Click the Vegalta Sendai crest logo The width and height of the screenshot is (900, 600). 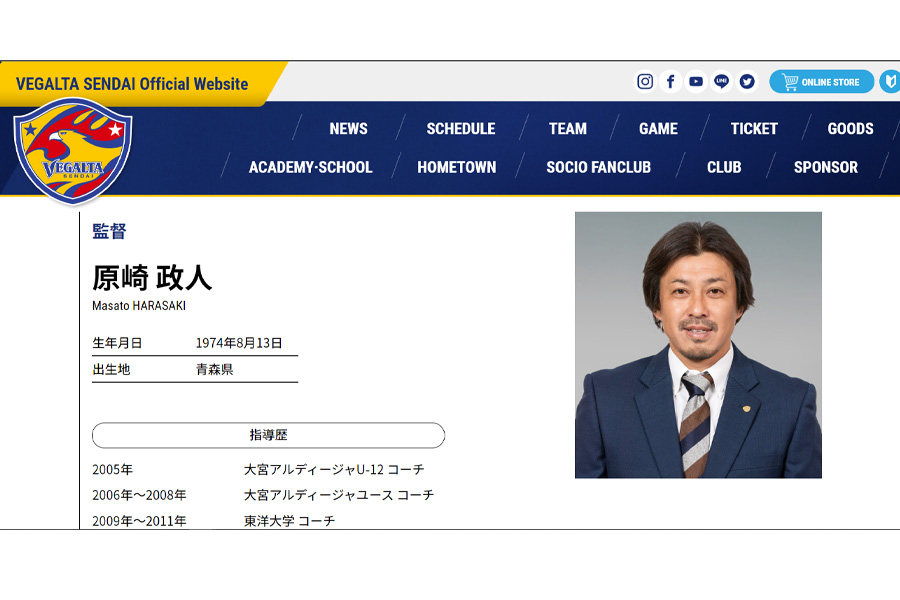pos(72,152)
